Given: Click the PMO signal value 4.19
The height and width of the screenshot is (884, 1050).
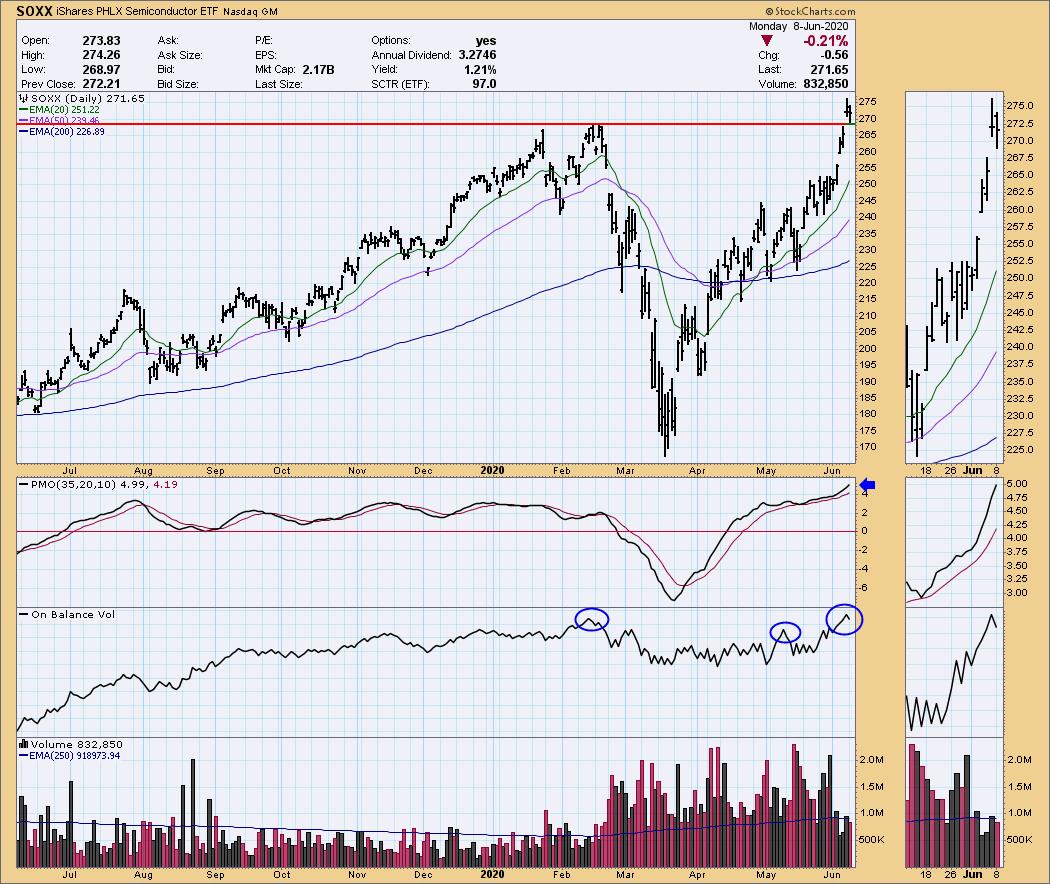Looking at the screenshot, I should [165, 484].
